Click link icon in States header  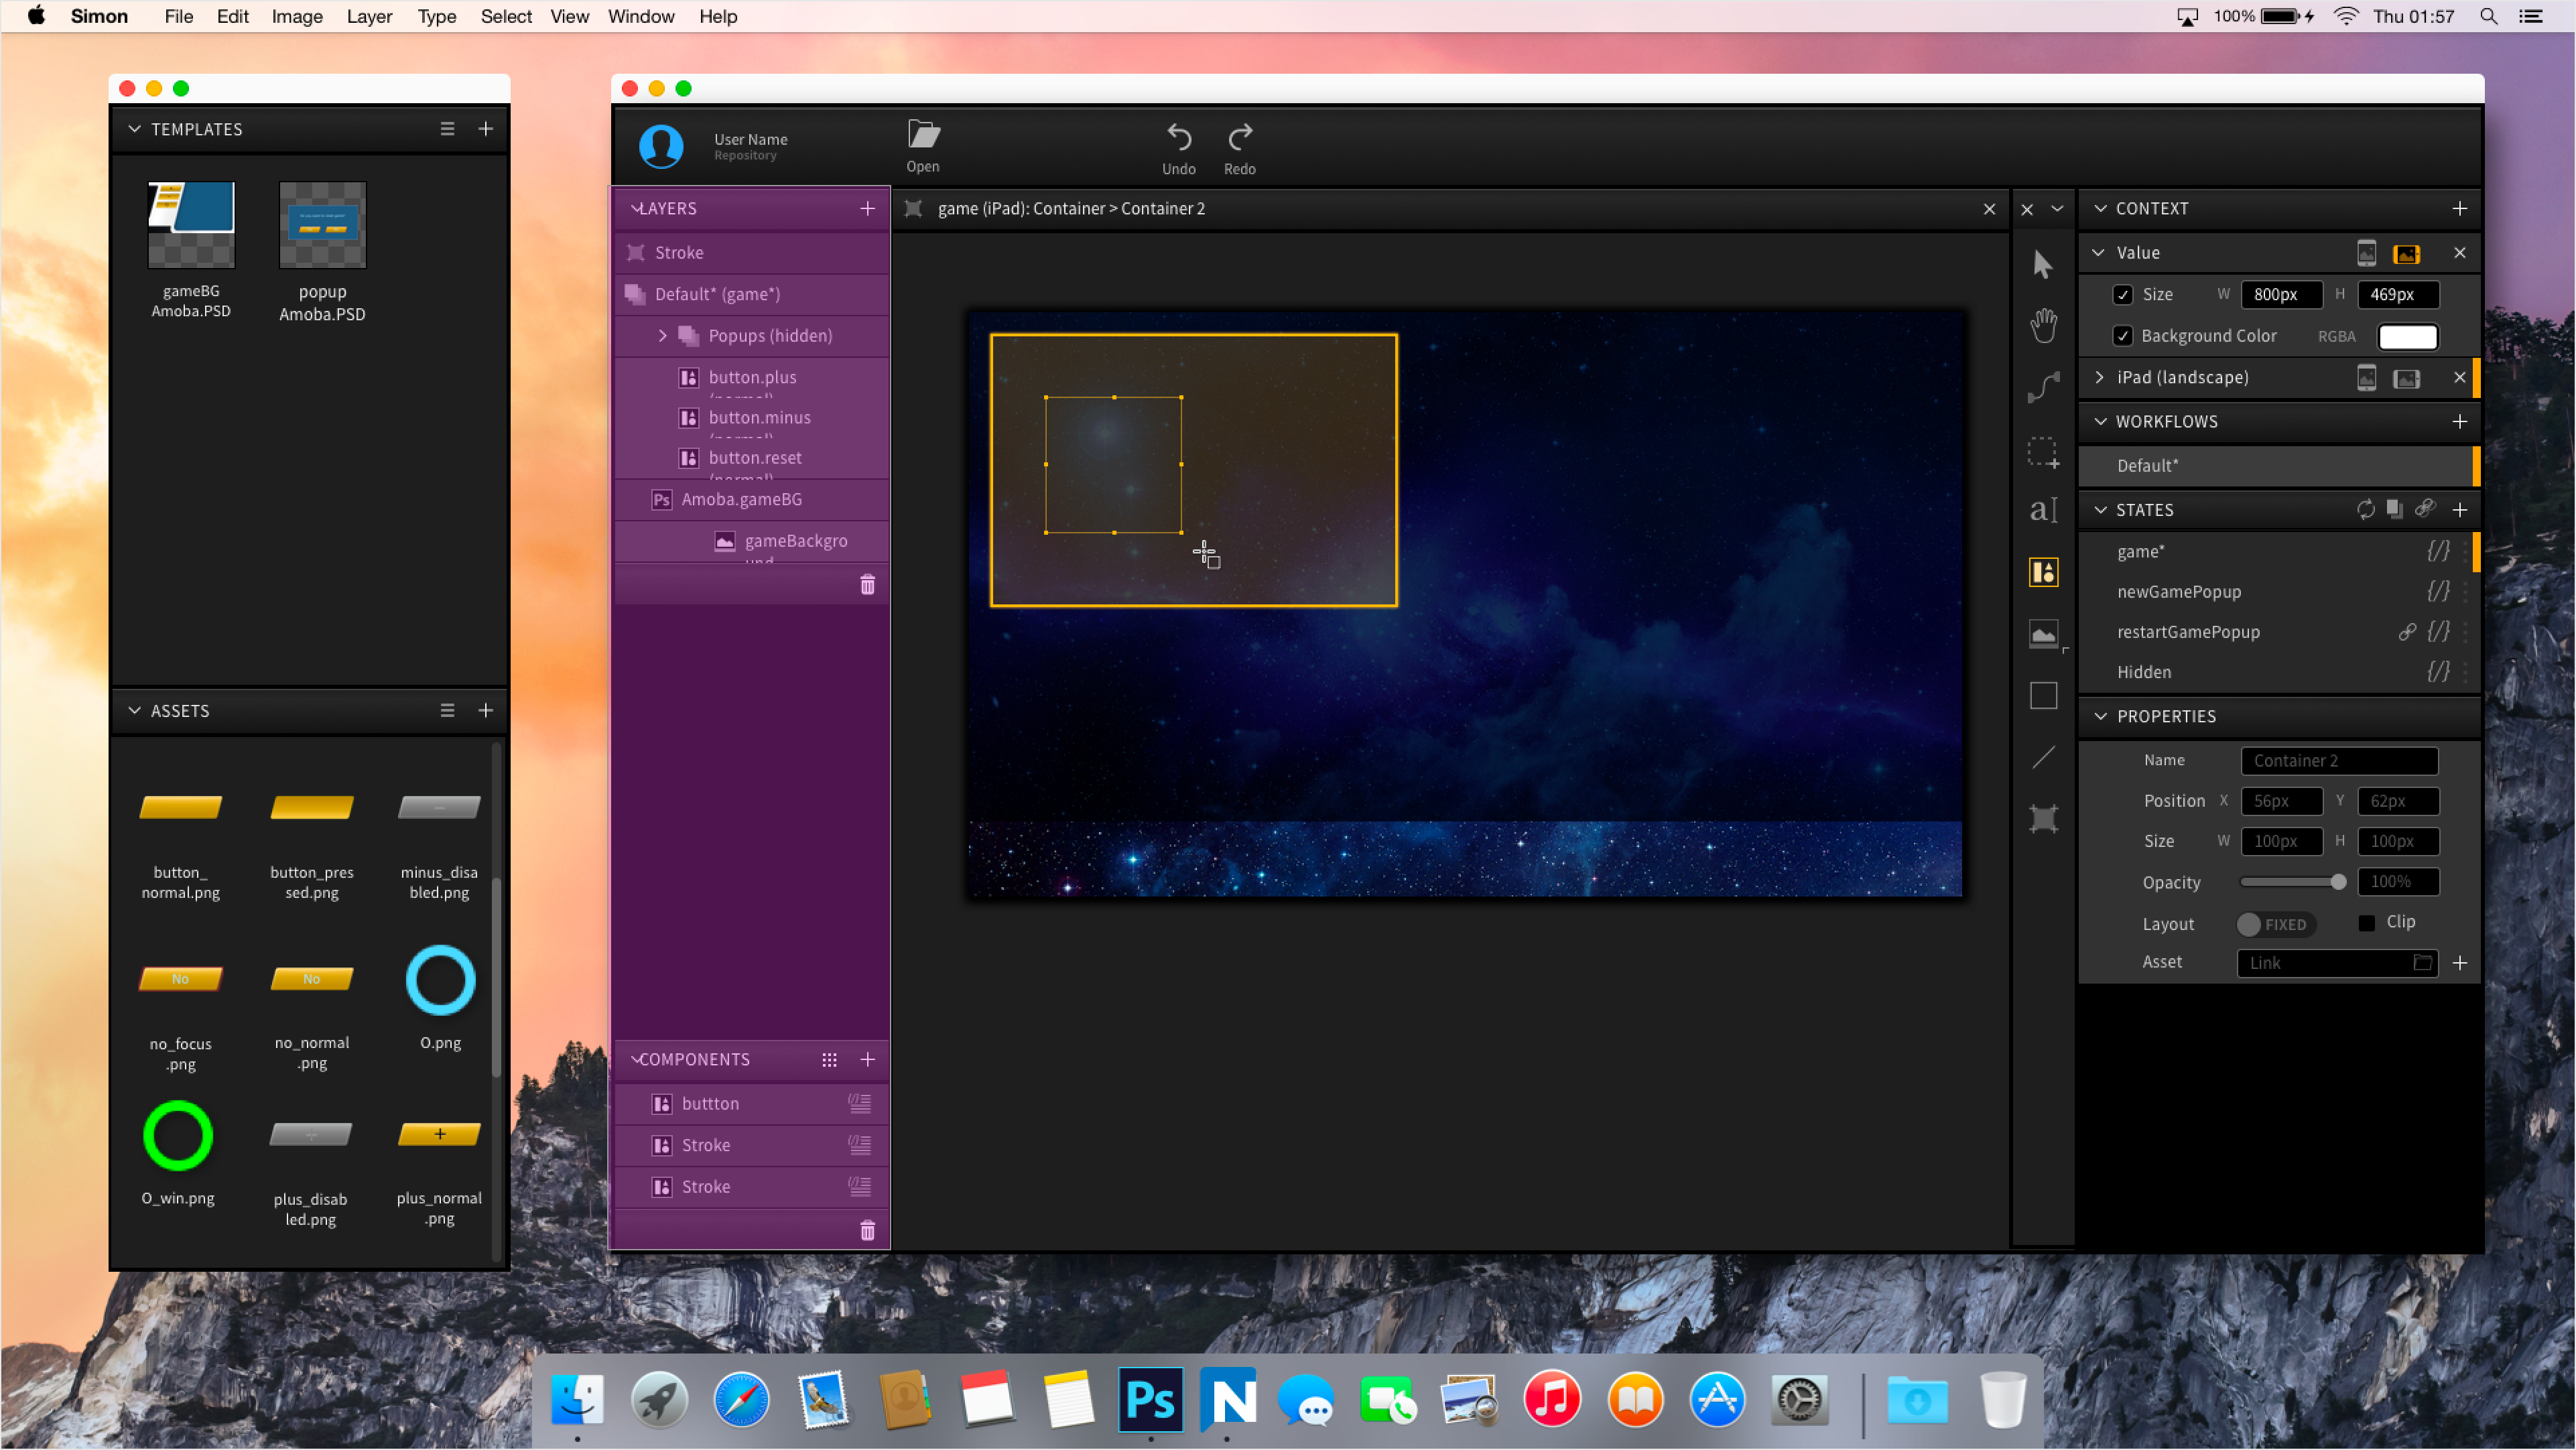pyautogui.click(x=2424, y=509)
